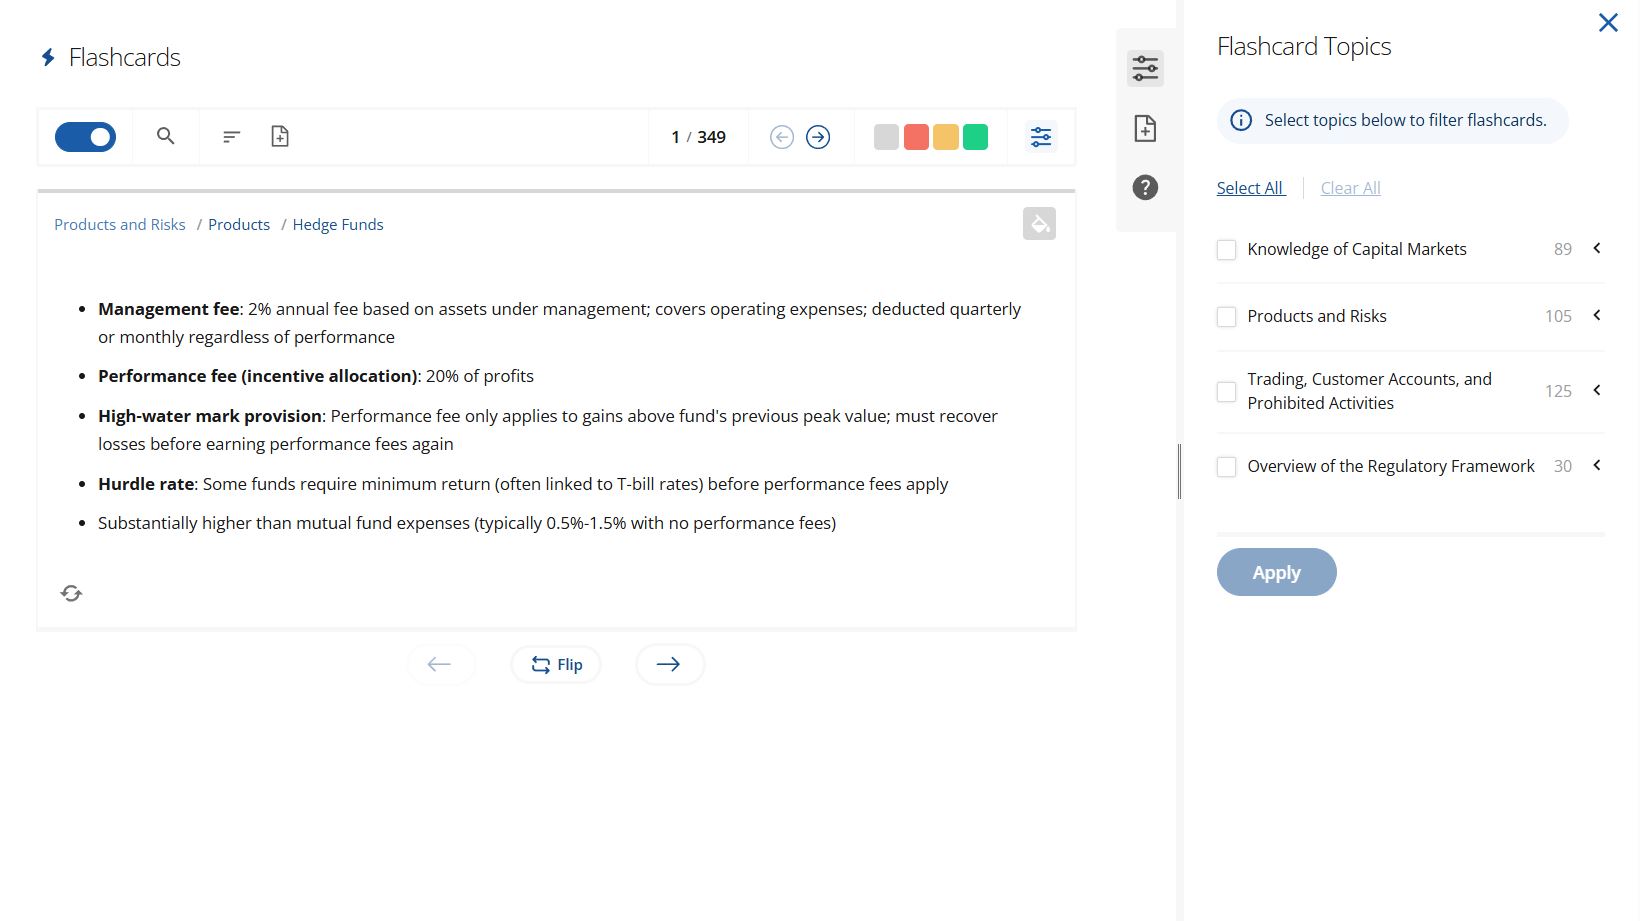Select the Overview of the Regulatory Framework checkbox

(1226, 466)
